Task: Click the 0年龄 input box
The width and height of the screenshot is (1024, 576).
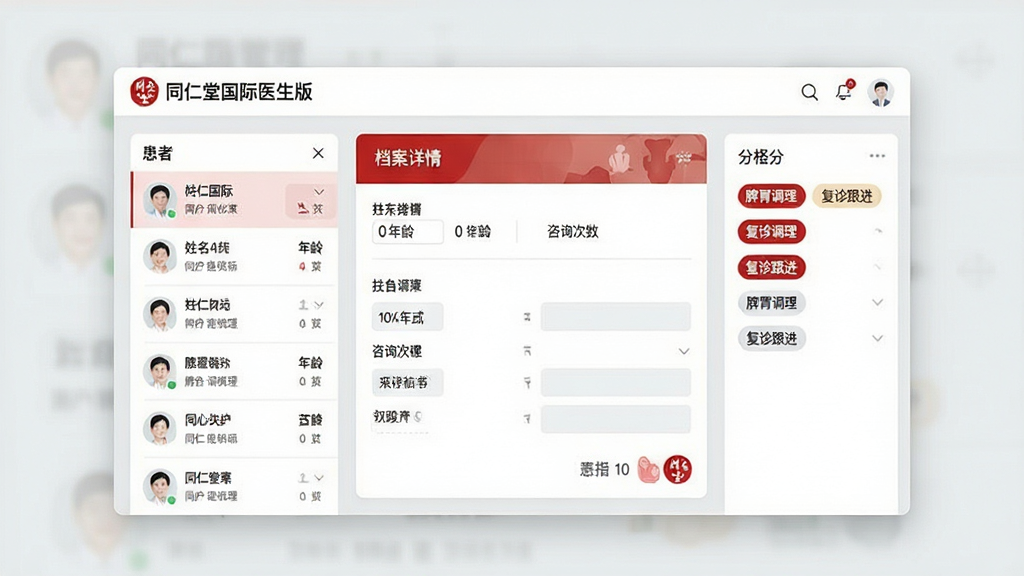Action: pos(408,232)
